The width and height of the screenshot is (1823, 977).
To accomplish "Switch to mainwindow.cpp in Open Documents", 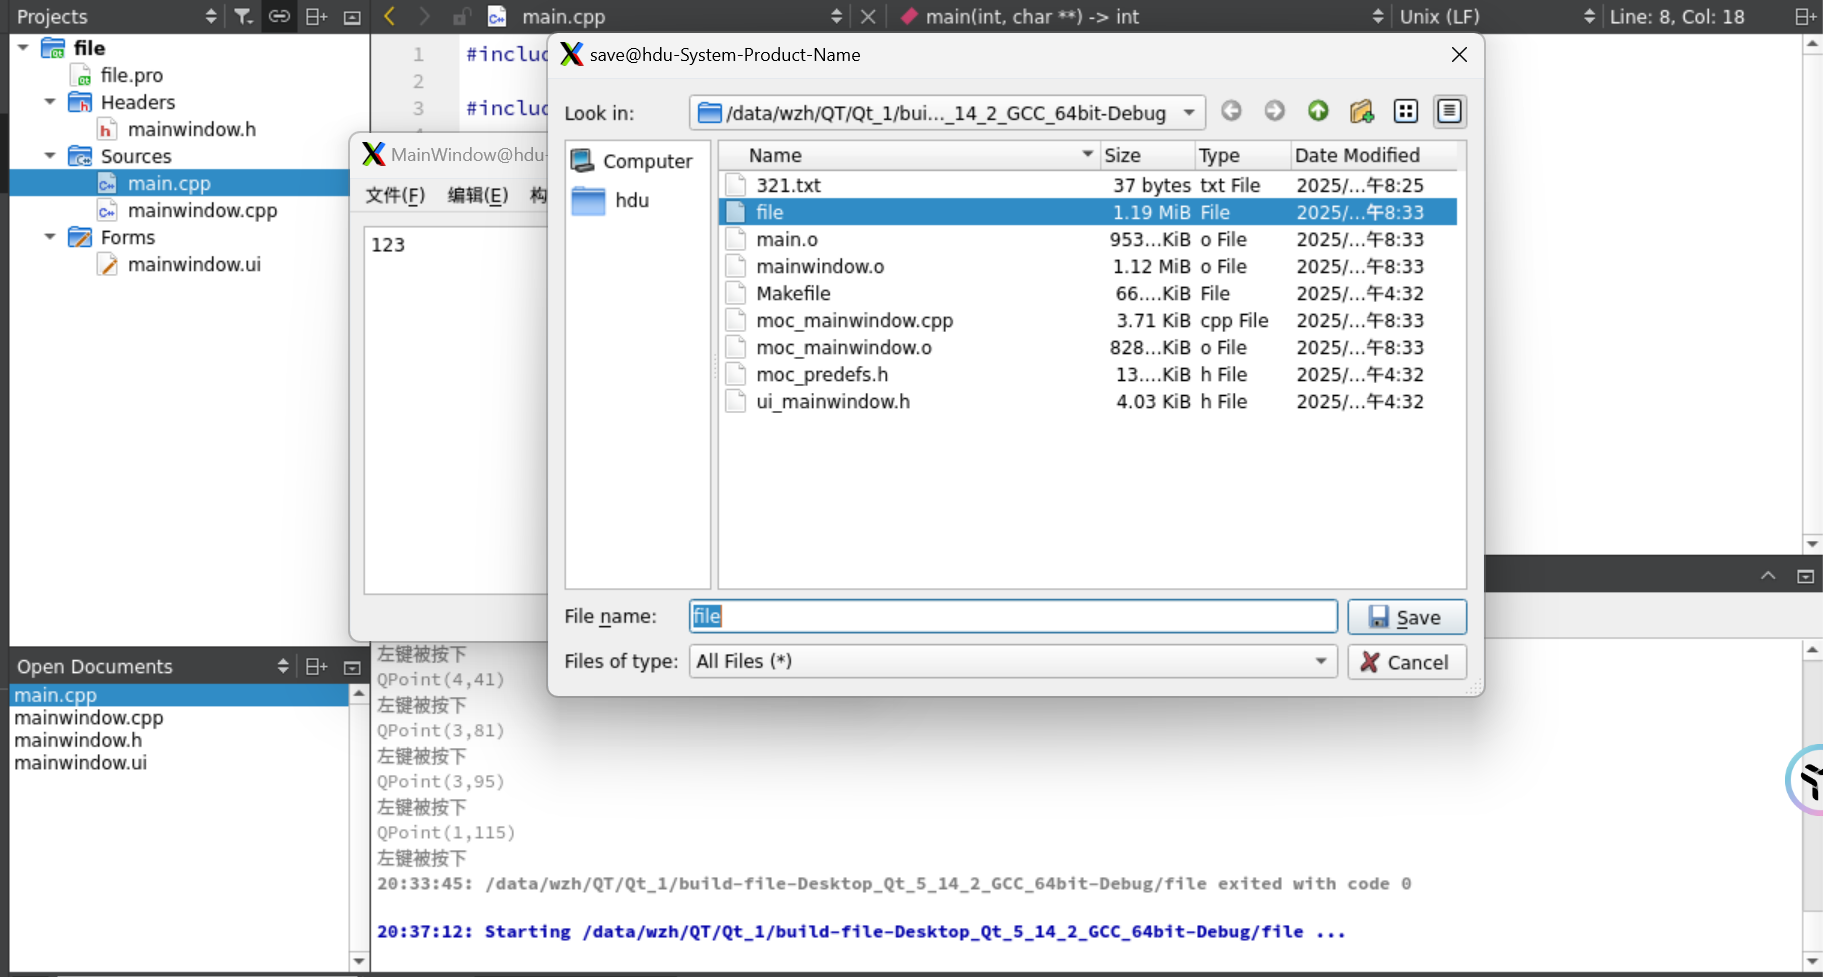I will pyautogui.click(x=88, y=718).
